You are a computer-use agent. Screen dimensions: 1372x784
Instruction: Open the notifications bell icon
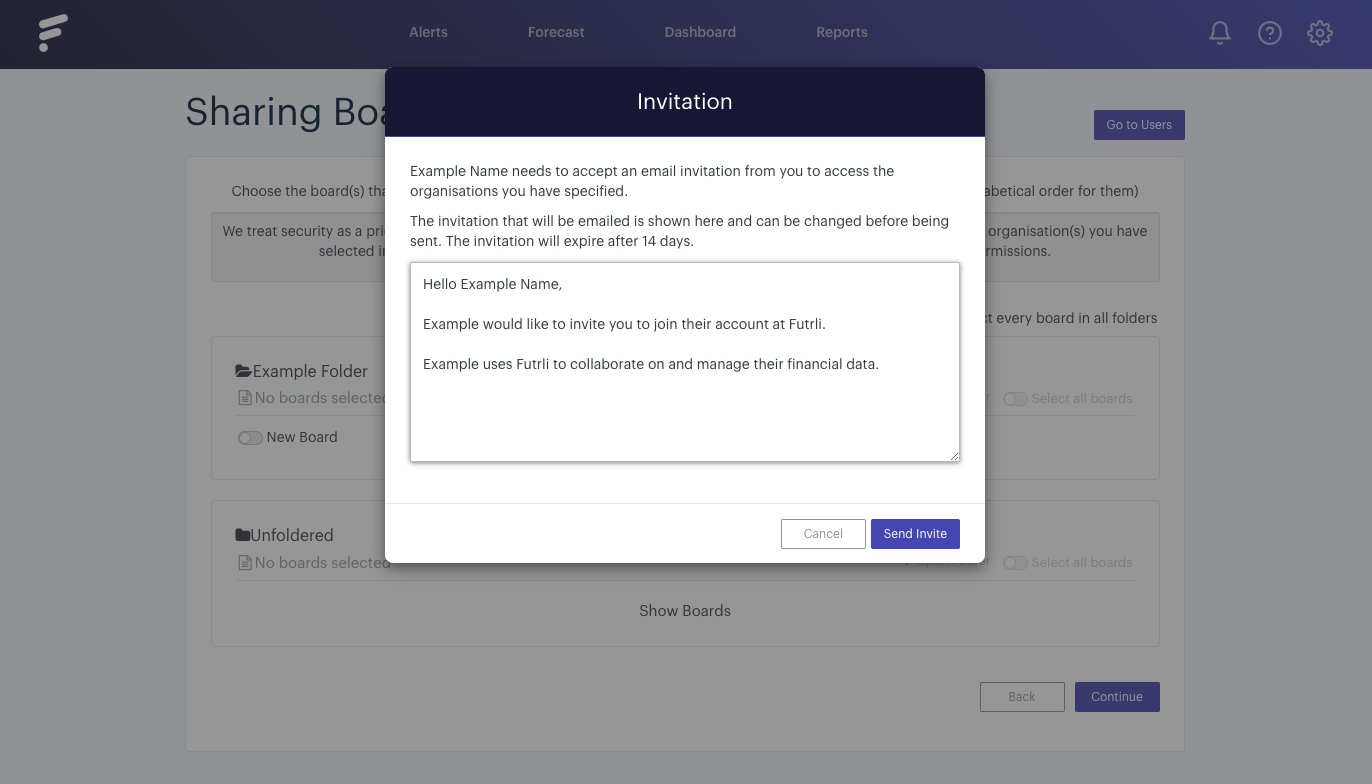tap(1220, 33)
